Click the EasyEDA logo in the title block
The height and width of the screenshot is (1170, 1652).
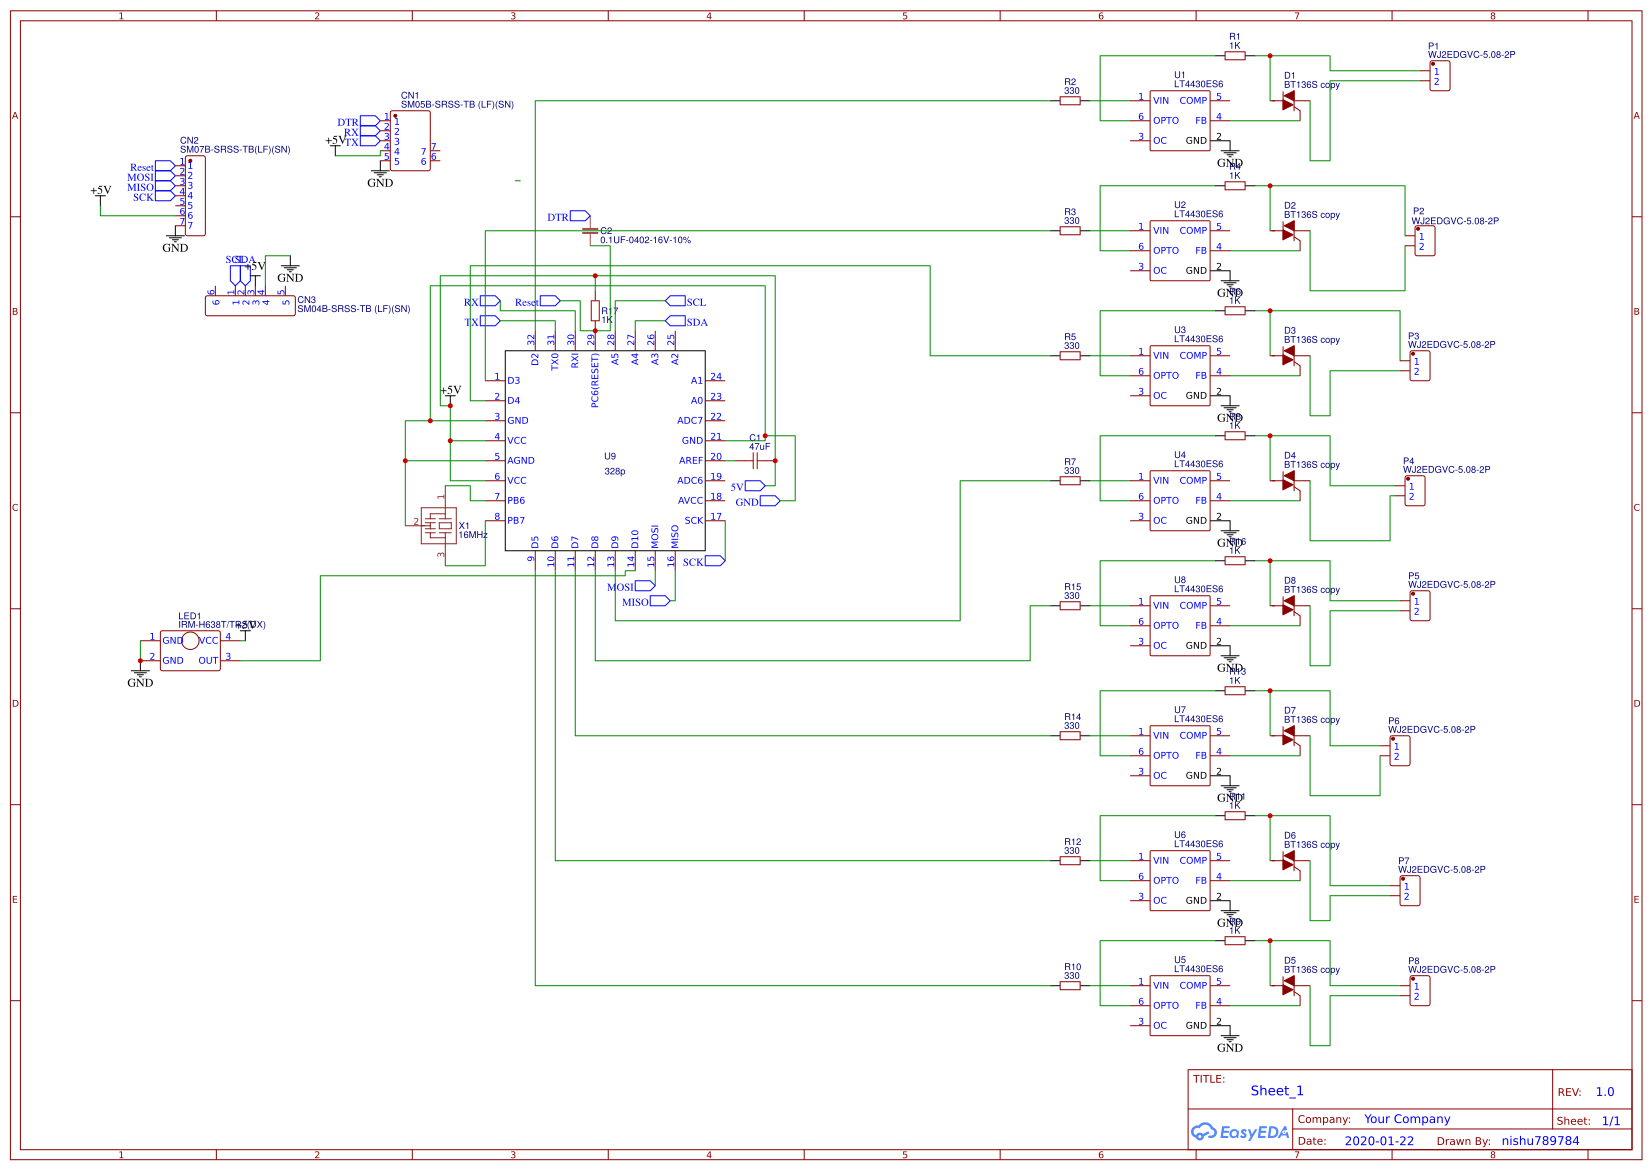pyautogui.click(x=1240, y=1133)
